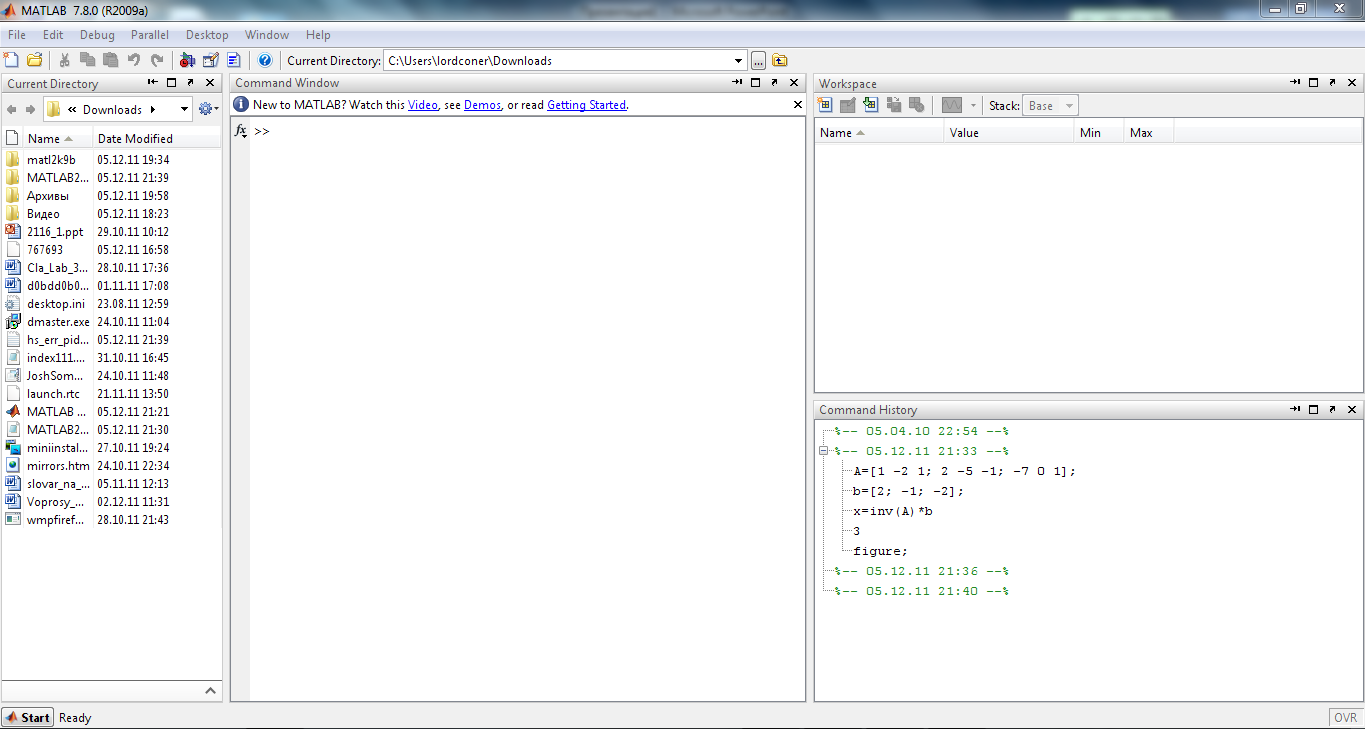1365x729 pixels.
Task: Click the fx function browser button
Action: pyautogui.click(x=240, y=131)
